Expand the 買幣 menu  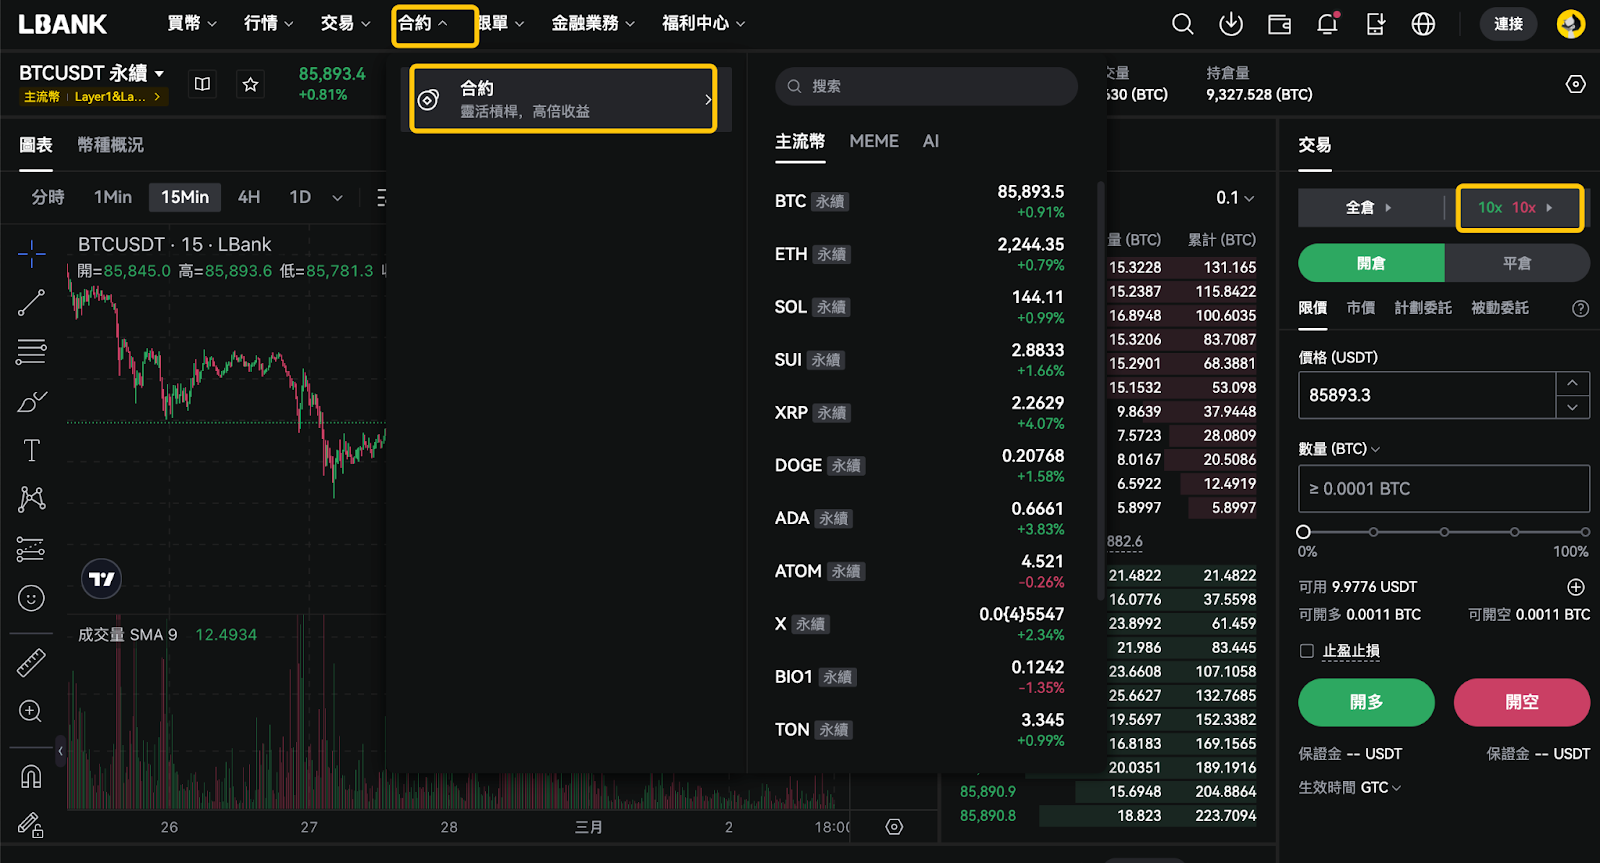(192, 23)
